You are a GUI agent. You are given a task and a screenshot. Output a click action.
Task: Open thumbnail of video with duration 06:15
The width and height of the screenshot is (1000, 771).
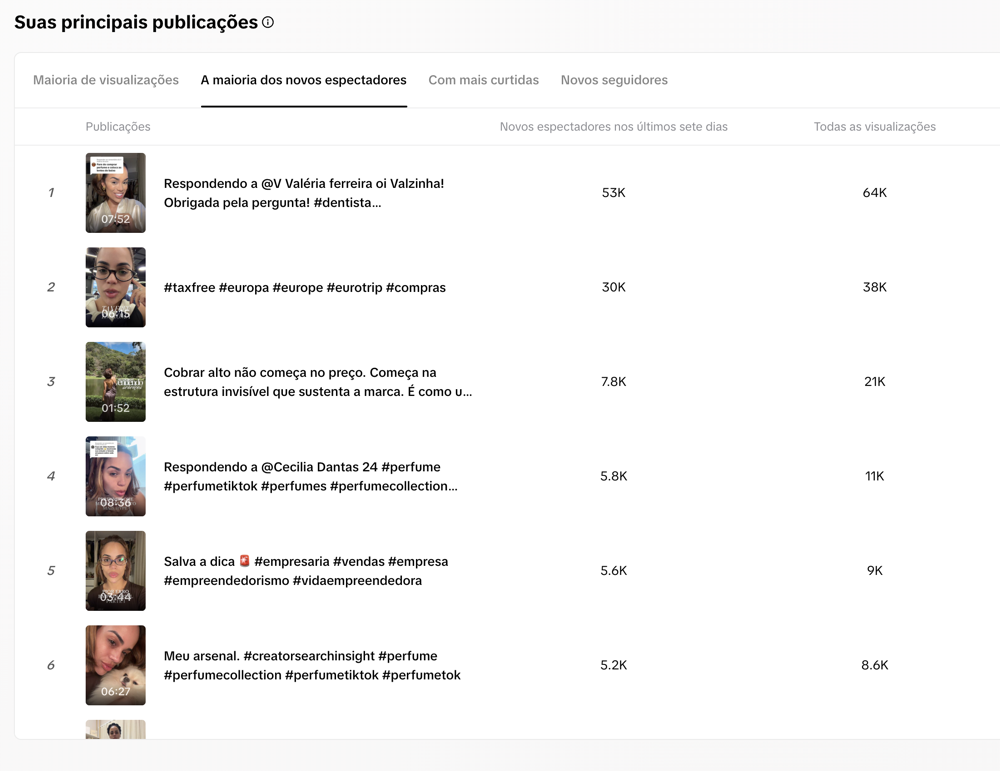click(115, 287)
